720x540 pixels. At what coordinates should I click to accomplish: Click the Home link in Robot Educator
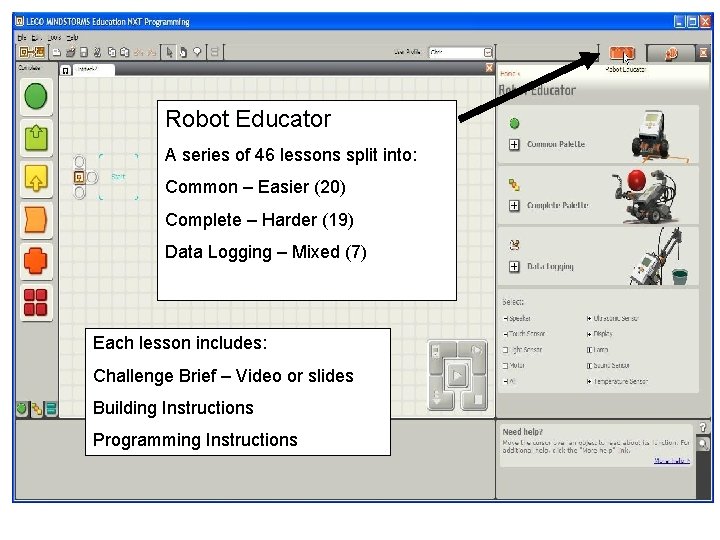pyautogui.click(x=509, y=74)
